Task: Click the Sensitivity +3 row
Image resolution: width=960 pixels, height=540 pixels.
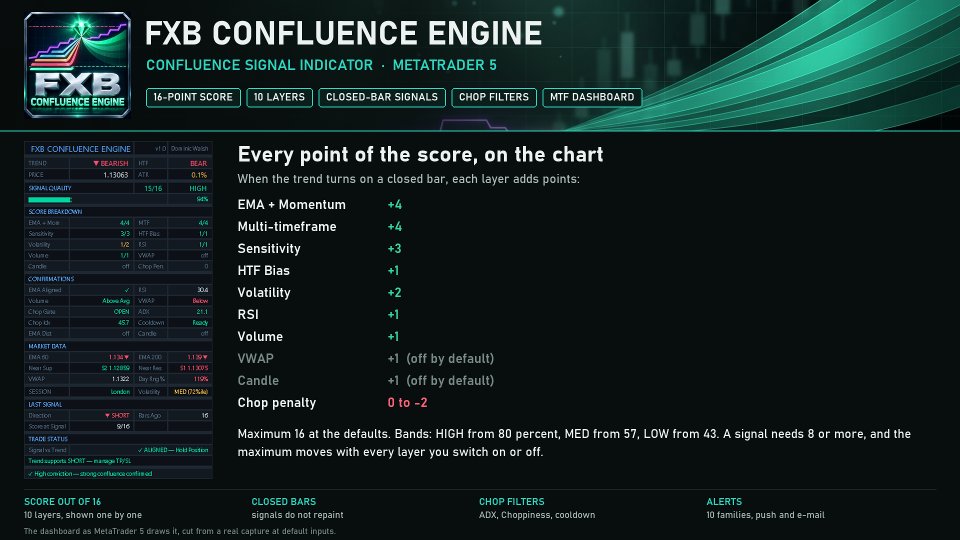Action: click(x=320, y=249)
